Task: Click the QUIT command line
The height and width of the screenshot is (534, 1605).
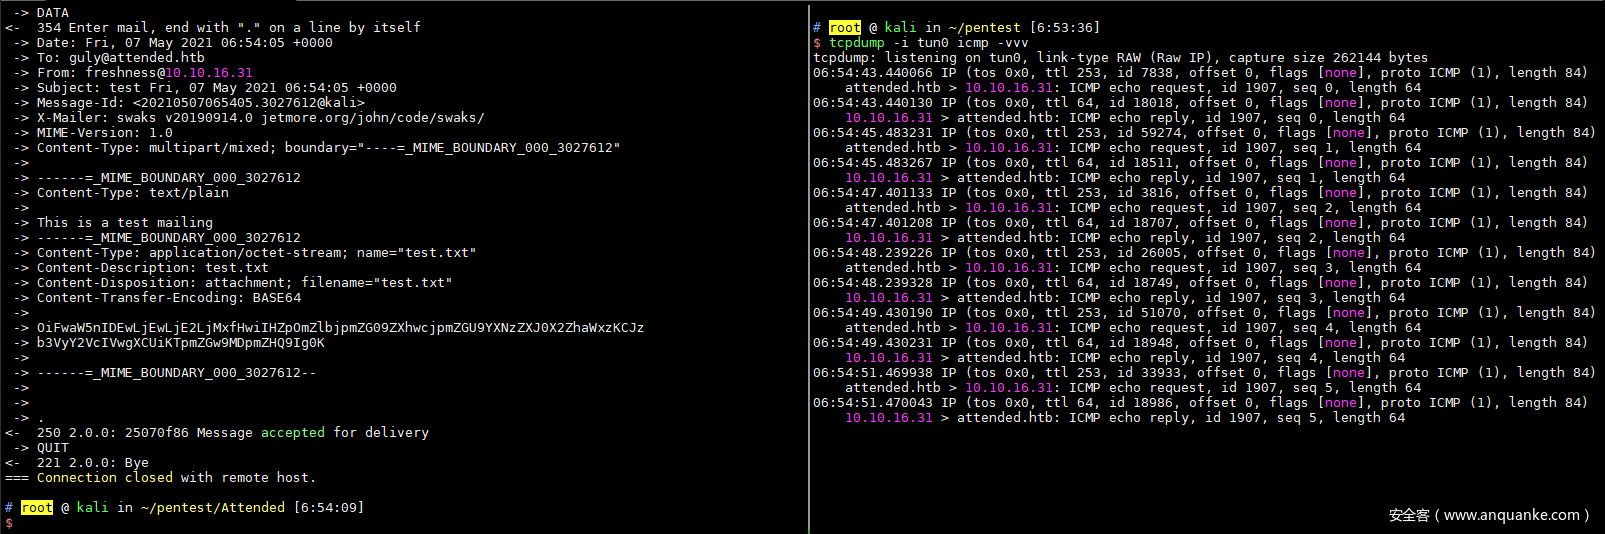Action: point(52,448)
